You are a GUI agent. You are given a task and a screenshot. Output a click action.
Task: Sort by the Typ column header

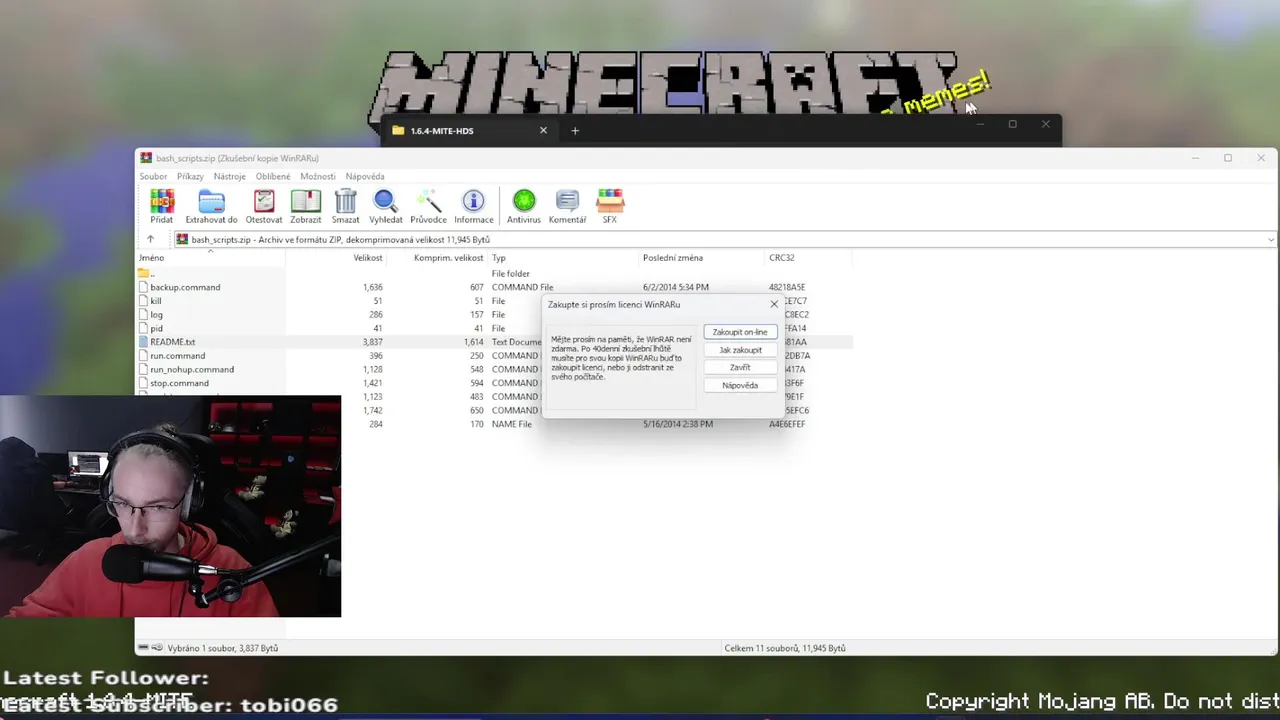564,257
